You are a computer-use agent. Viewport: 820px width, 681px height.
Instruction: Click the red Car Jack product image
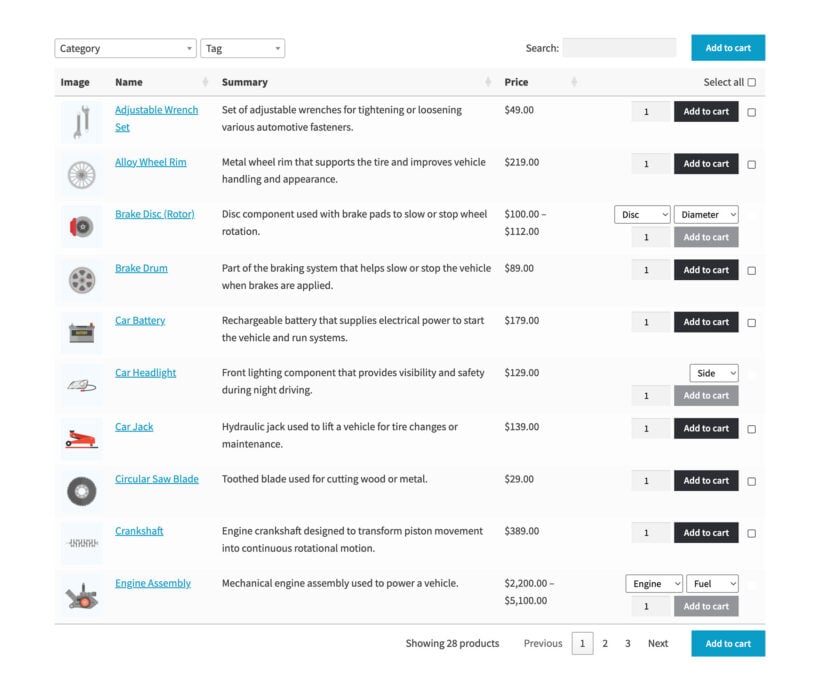(x=80, y=437)
